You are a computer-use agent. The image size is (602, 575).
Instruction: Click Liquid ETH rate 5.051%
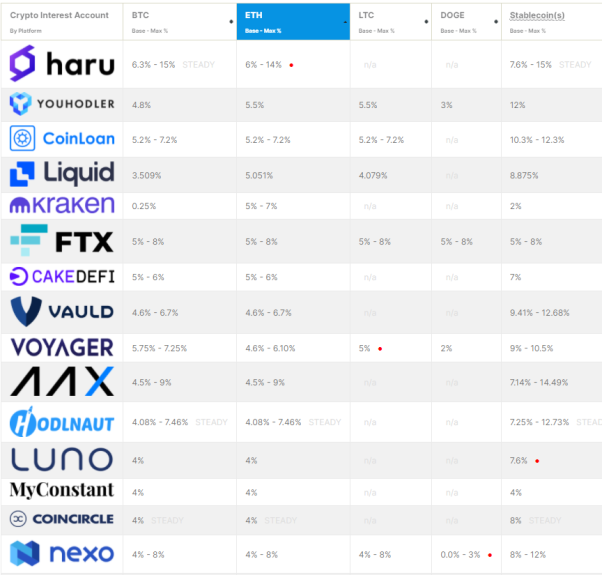pyautogui.click(x=259, y=175)
